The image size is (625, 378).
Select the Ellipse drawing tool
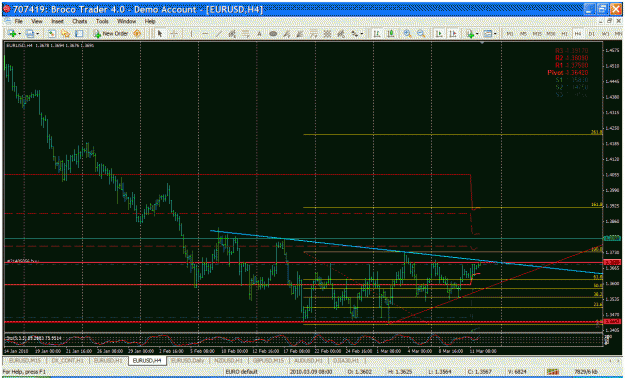[x=273, y=34]
